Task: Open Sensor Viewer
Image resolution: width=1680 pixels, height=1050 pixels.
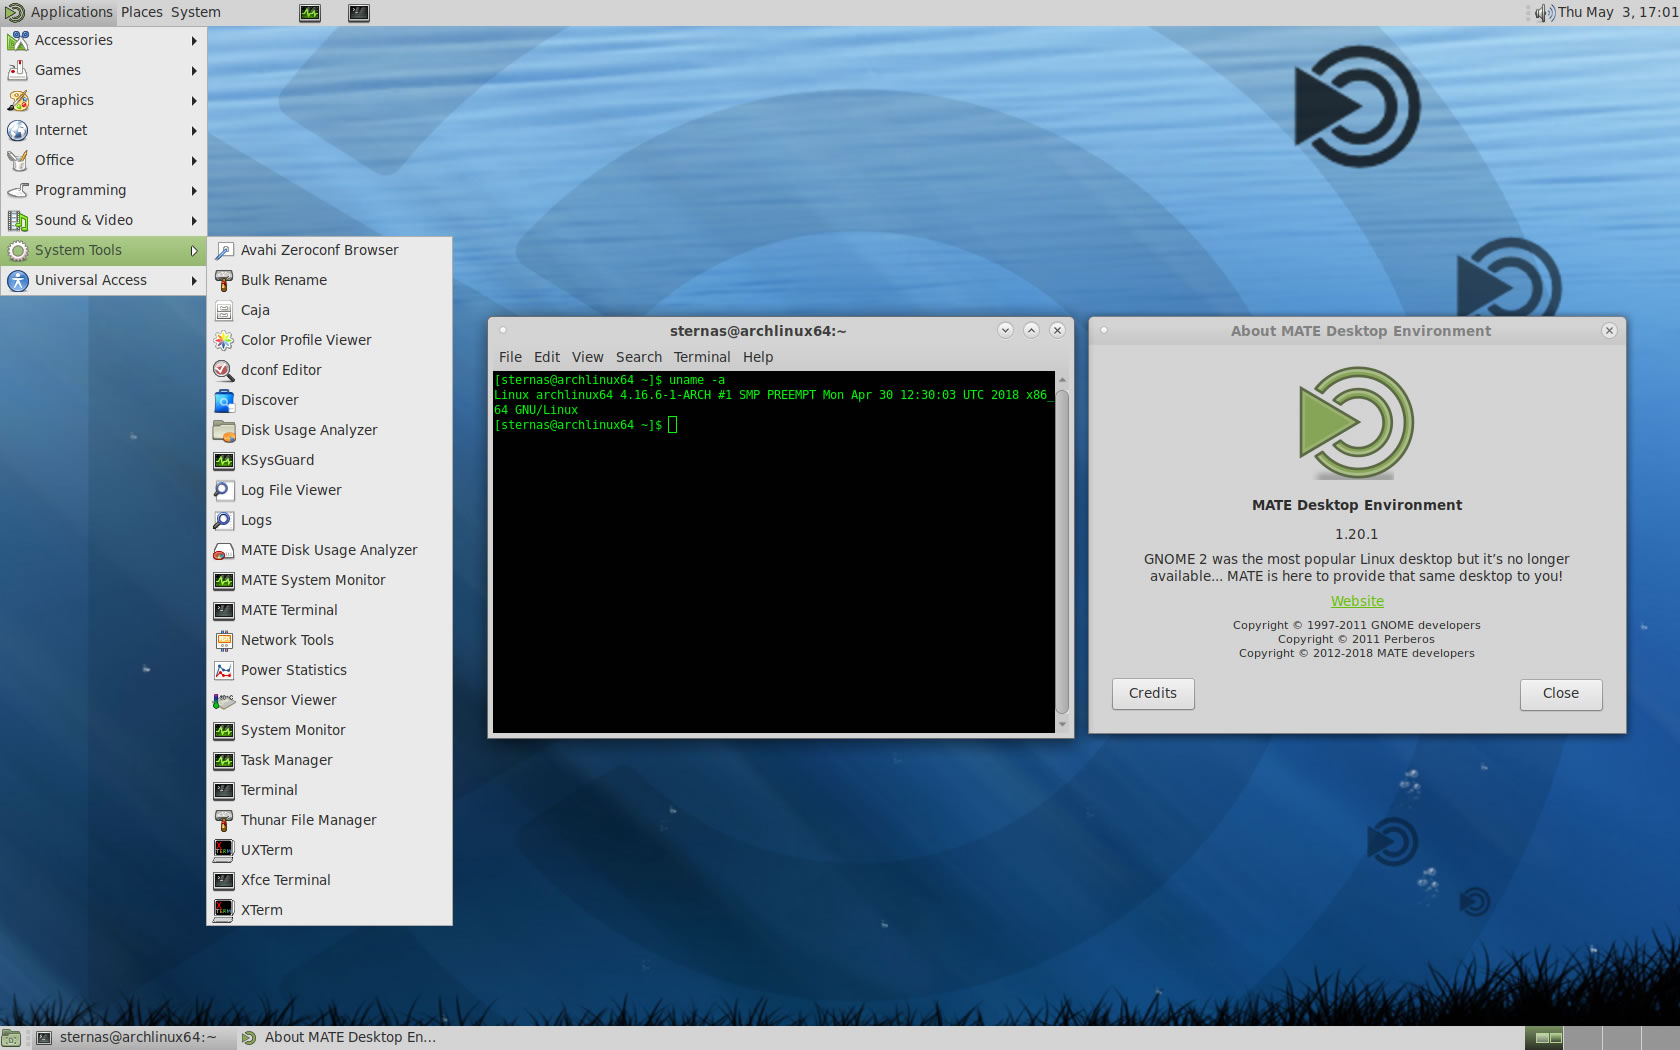Action: [329, 700]
